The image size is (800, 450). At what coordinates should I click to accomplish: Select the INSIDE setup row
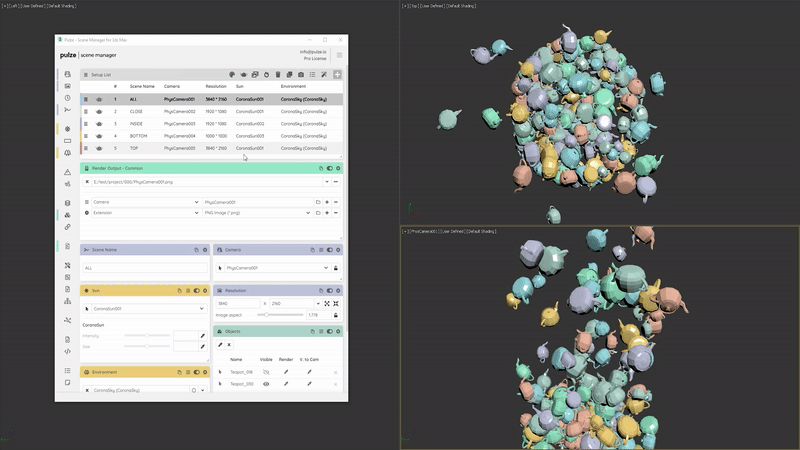[x=211, y=123]
